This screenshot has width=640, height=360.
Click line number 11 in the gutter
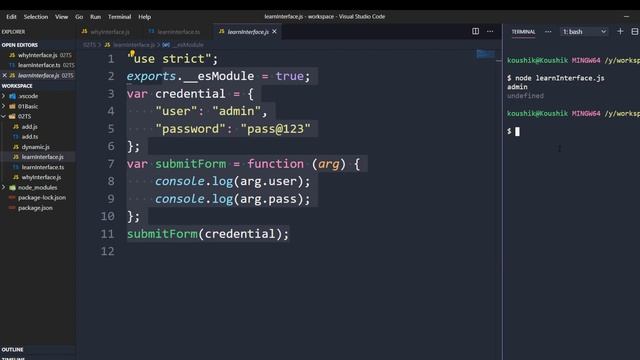coord(107,234)
